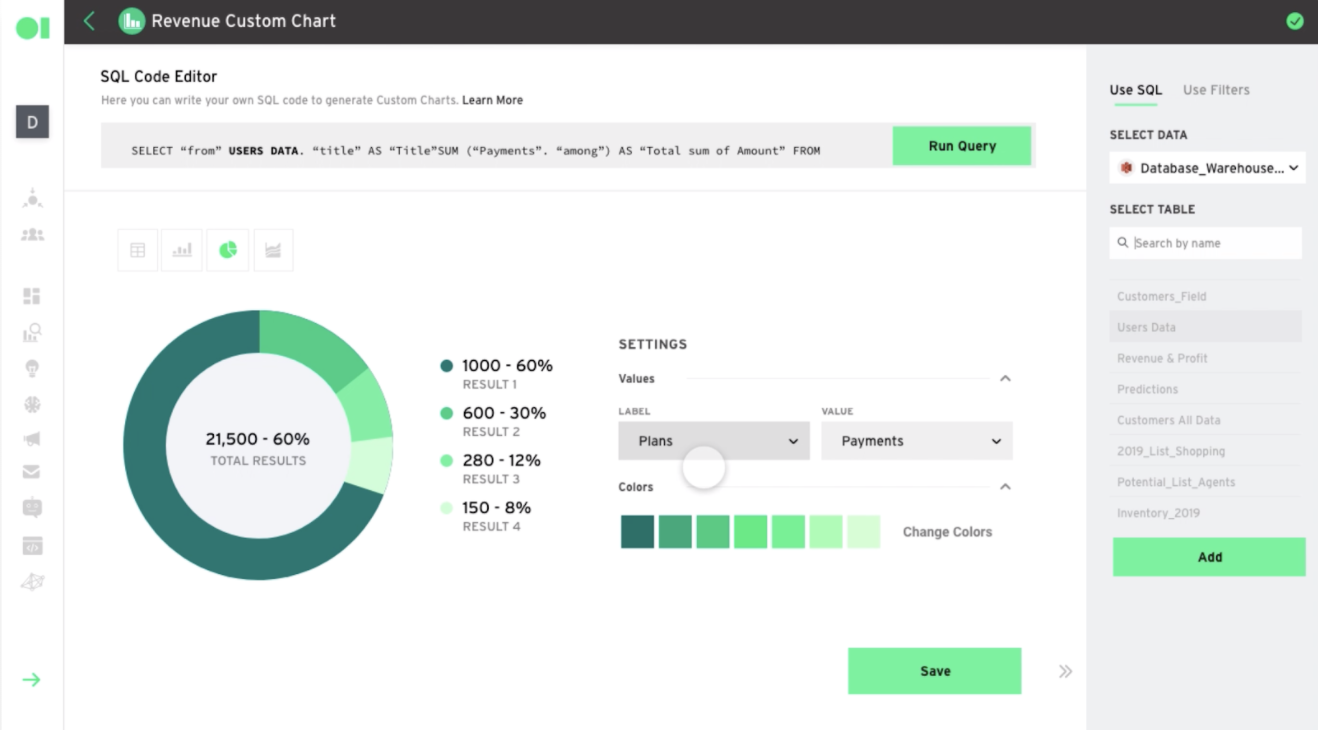Open the dashboard grid icon in sidebar
Viewport: 1318px width, 730px height.
point(32,296)
